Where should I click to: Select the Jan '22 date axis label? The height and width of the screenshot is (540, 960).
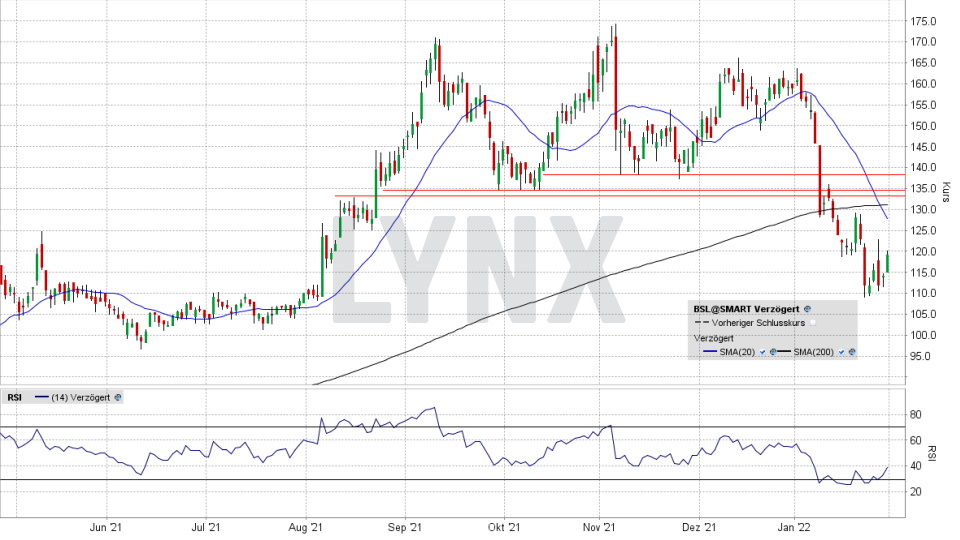click(794, 527)
